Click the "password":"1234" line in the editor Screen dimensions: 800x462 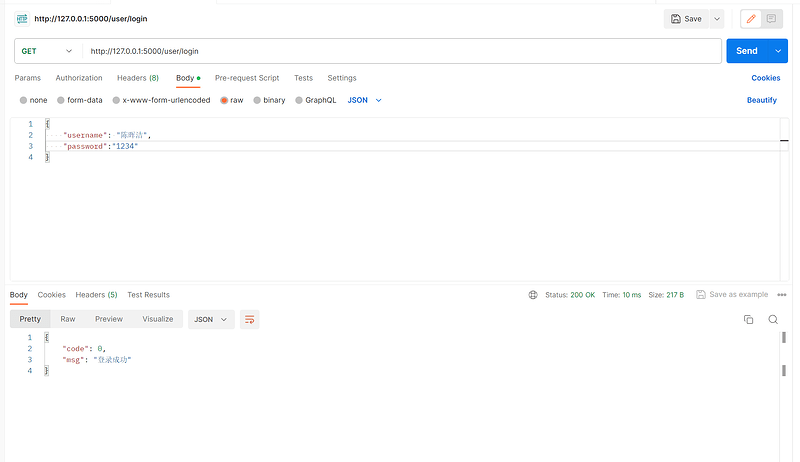(101, 146)
